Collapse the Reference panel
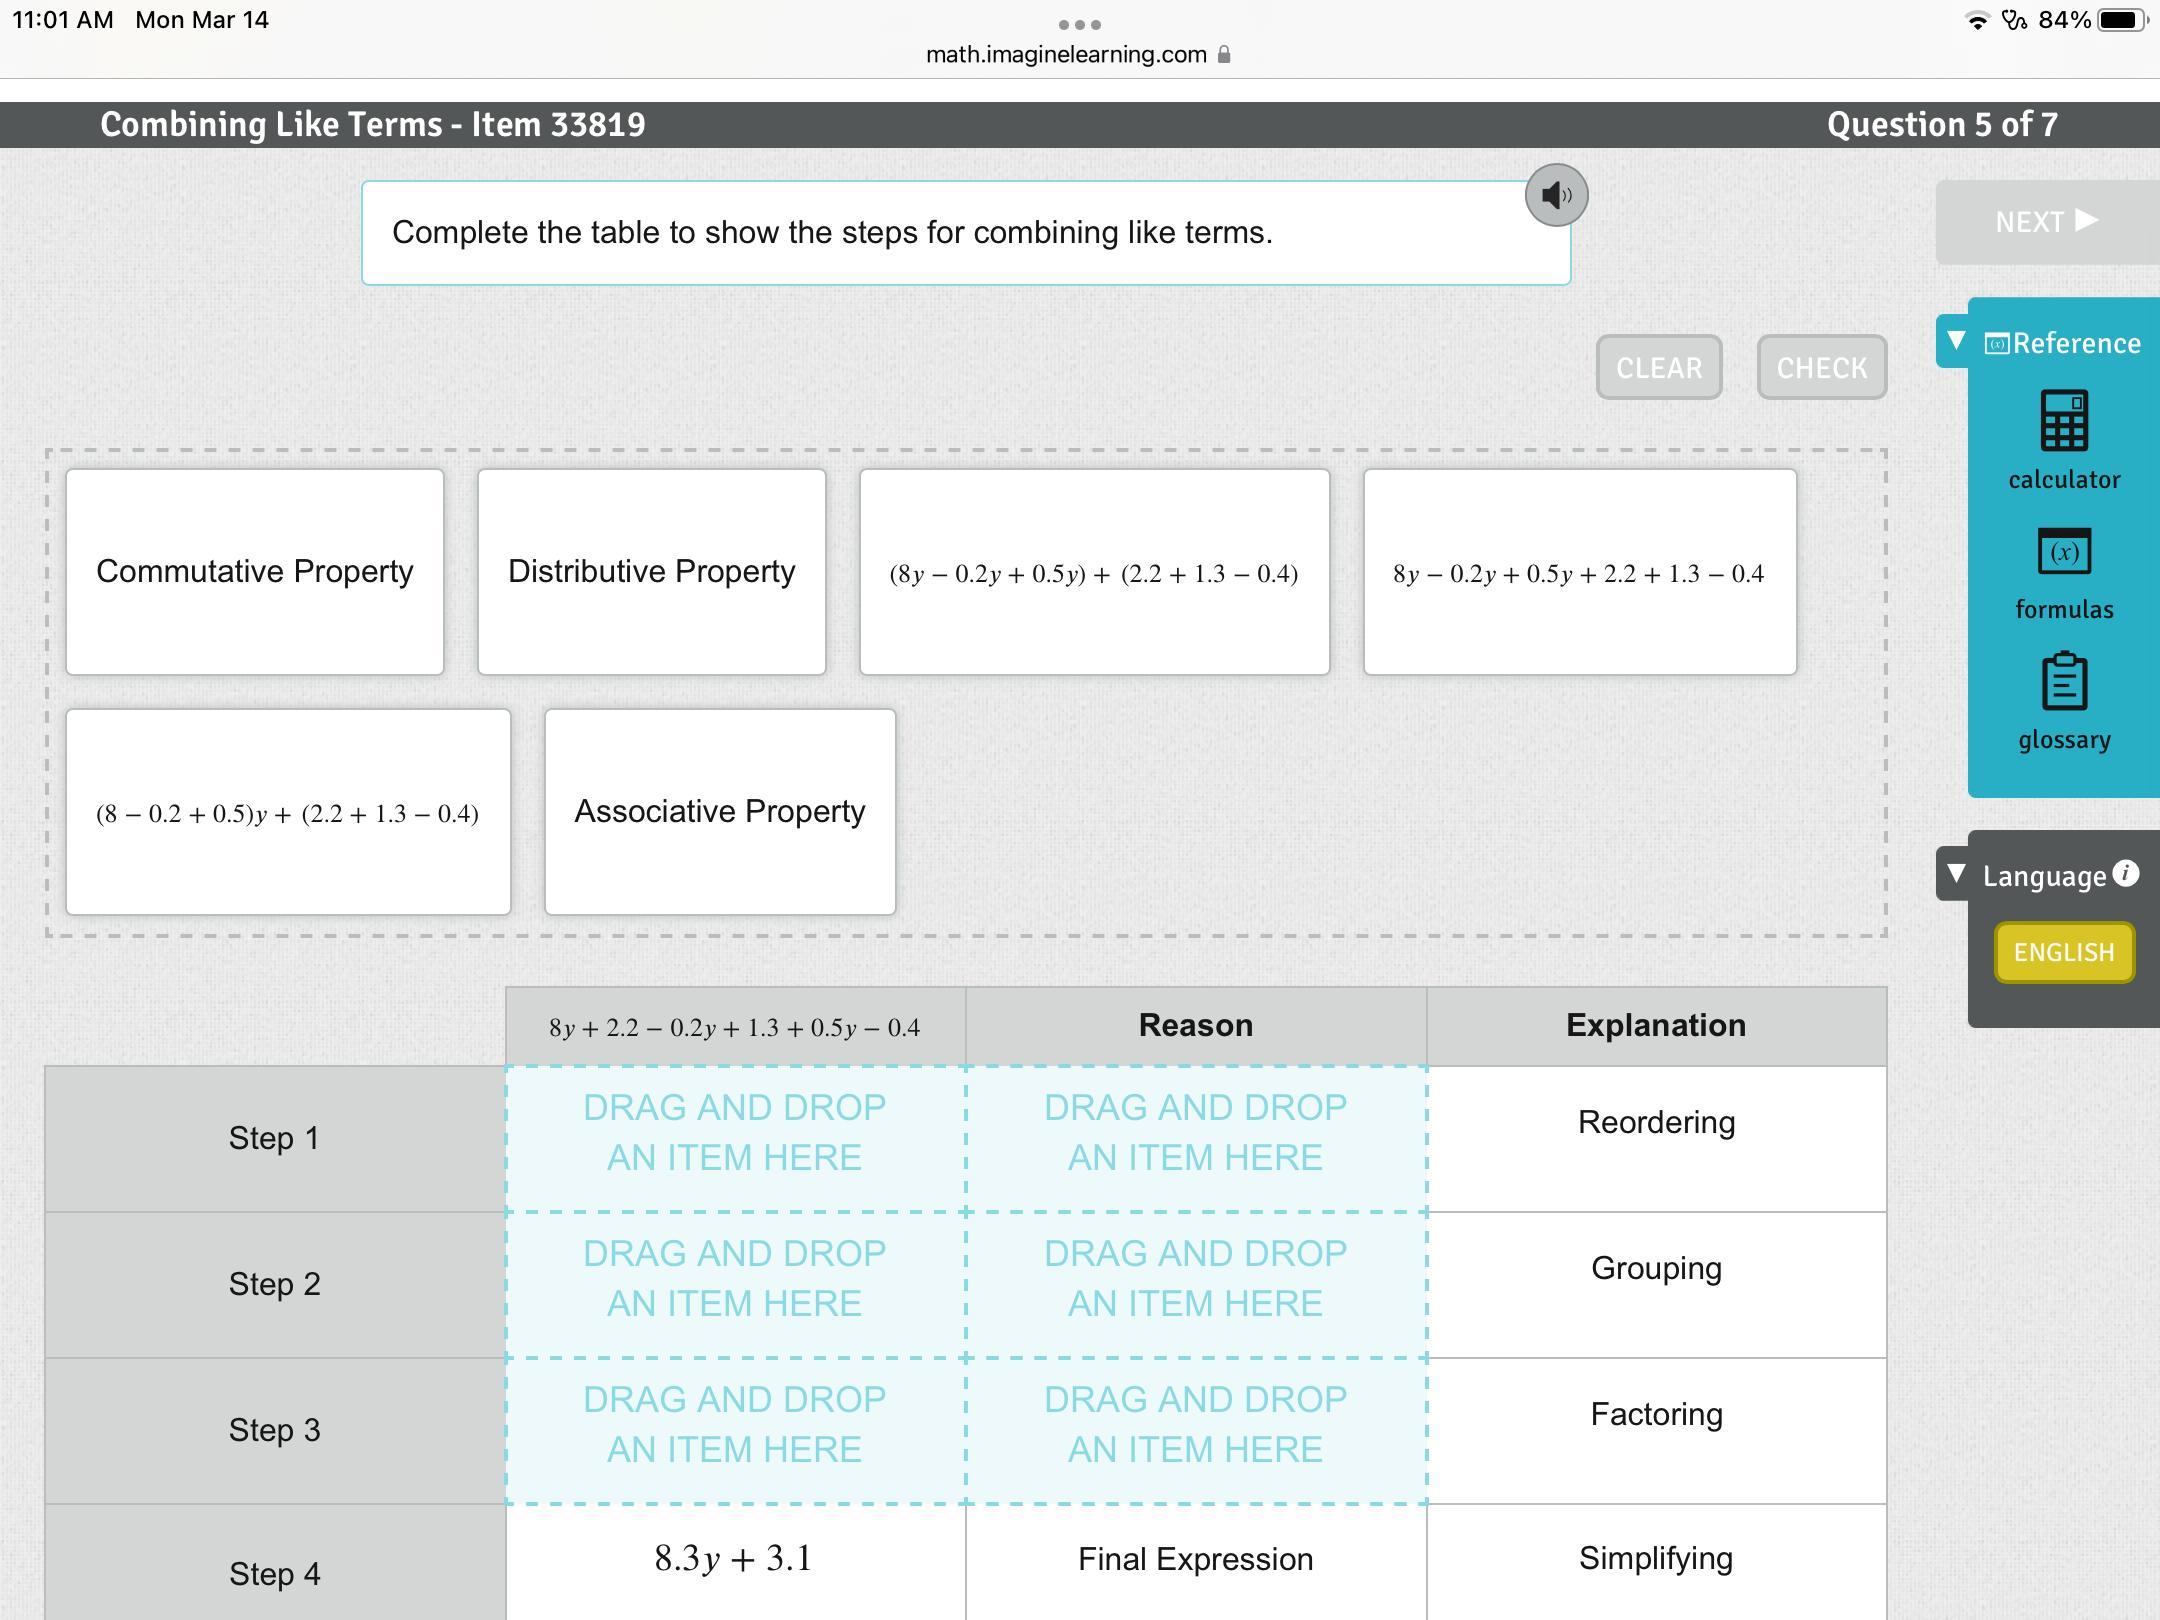 click(x=1956, y=342)
